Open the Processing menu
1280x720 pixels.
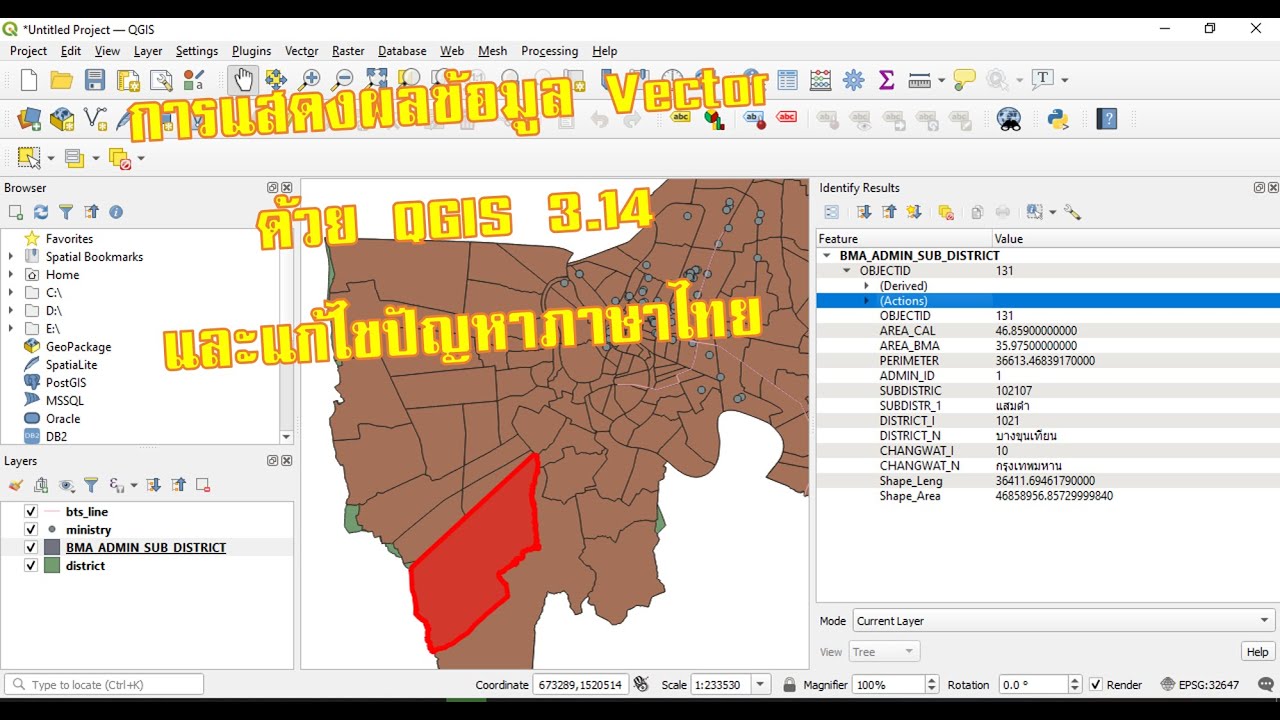pyautogui.click(x=549, y=51)
